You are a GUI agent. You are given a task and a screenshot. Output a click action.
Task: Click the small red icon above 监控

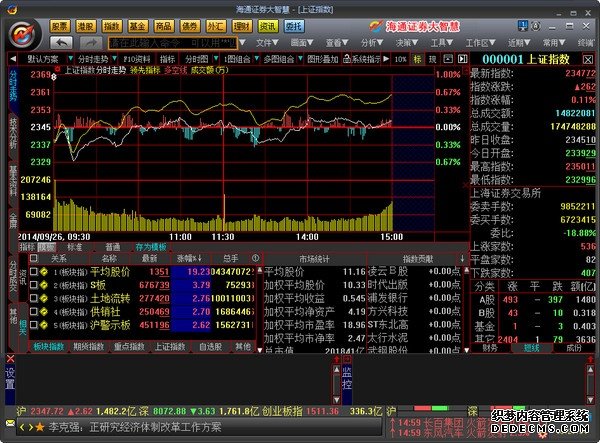pyautogui.click(x=347, y=359)
